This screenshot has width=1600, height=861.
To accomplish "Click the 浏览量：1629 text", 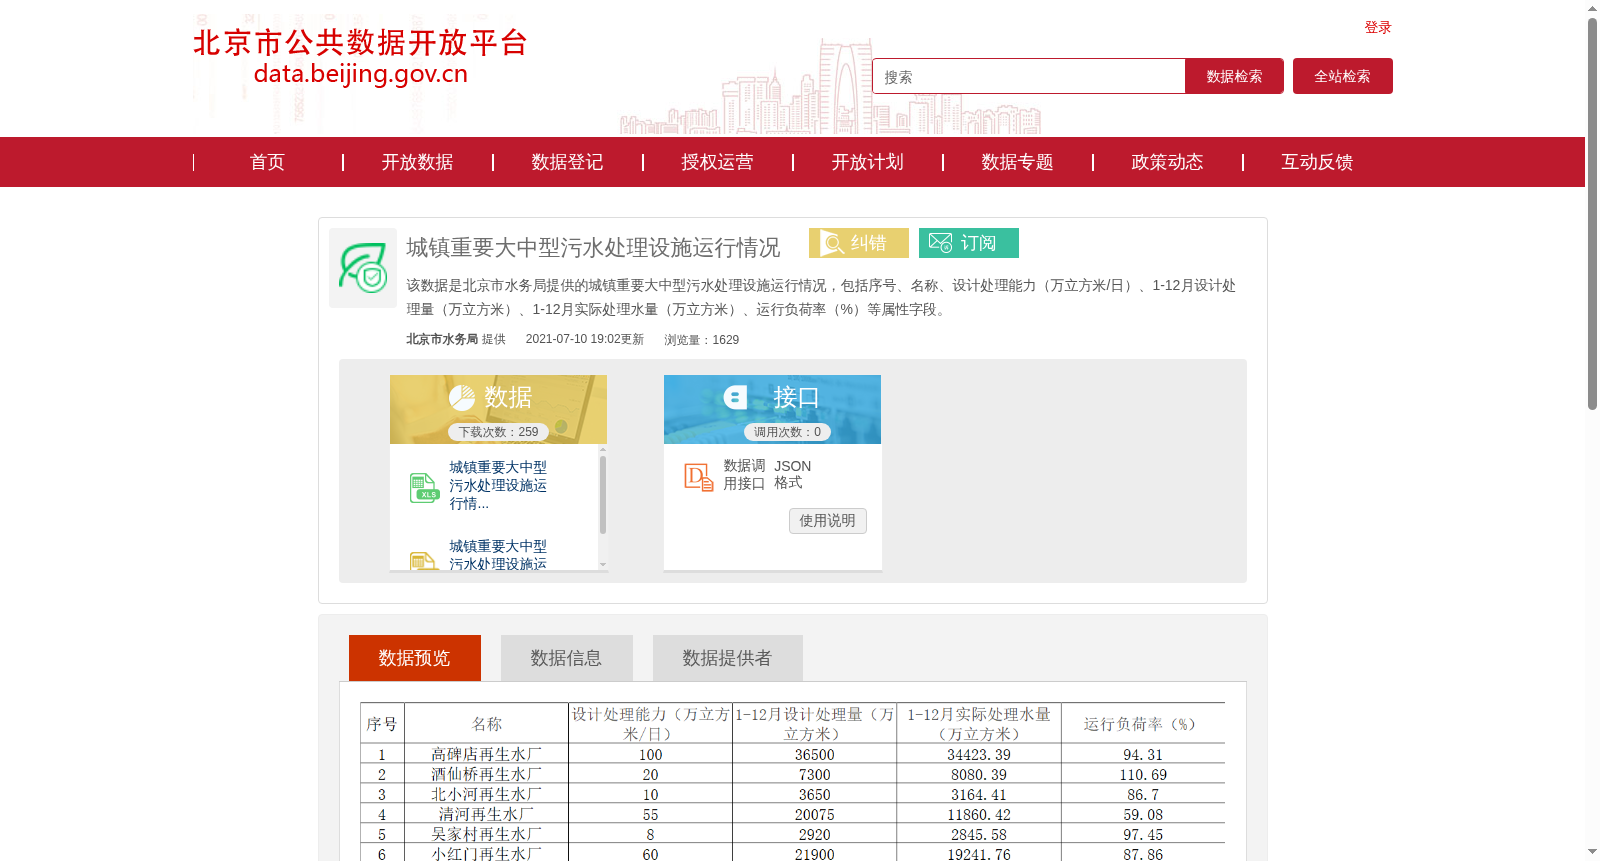I will tap(701, 340).
